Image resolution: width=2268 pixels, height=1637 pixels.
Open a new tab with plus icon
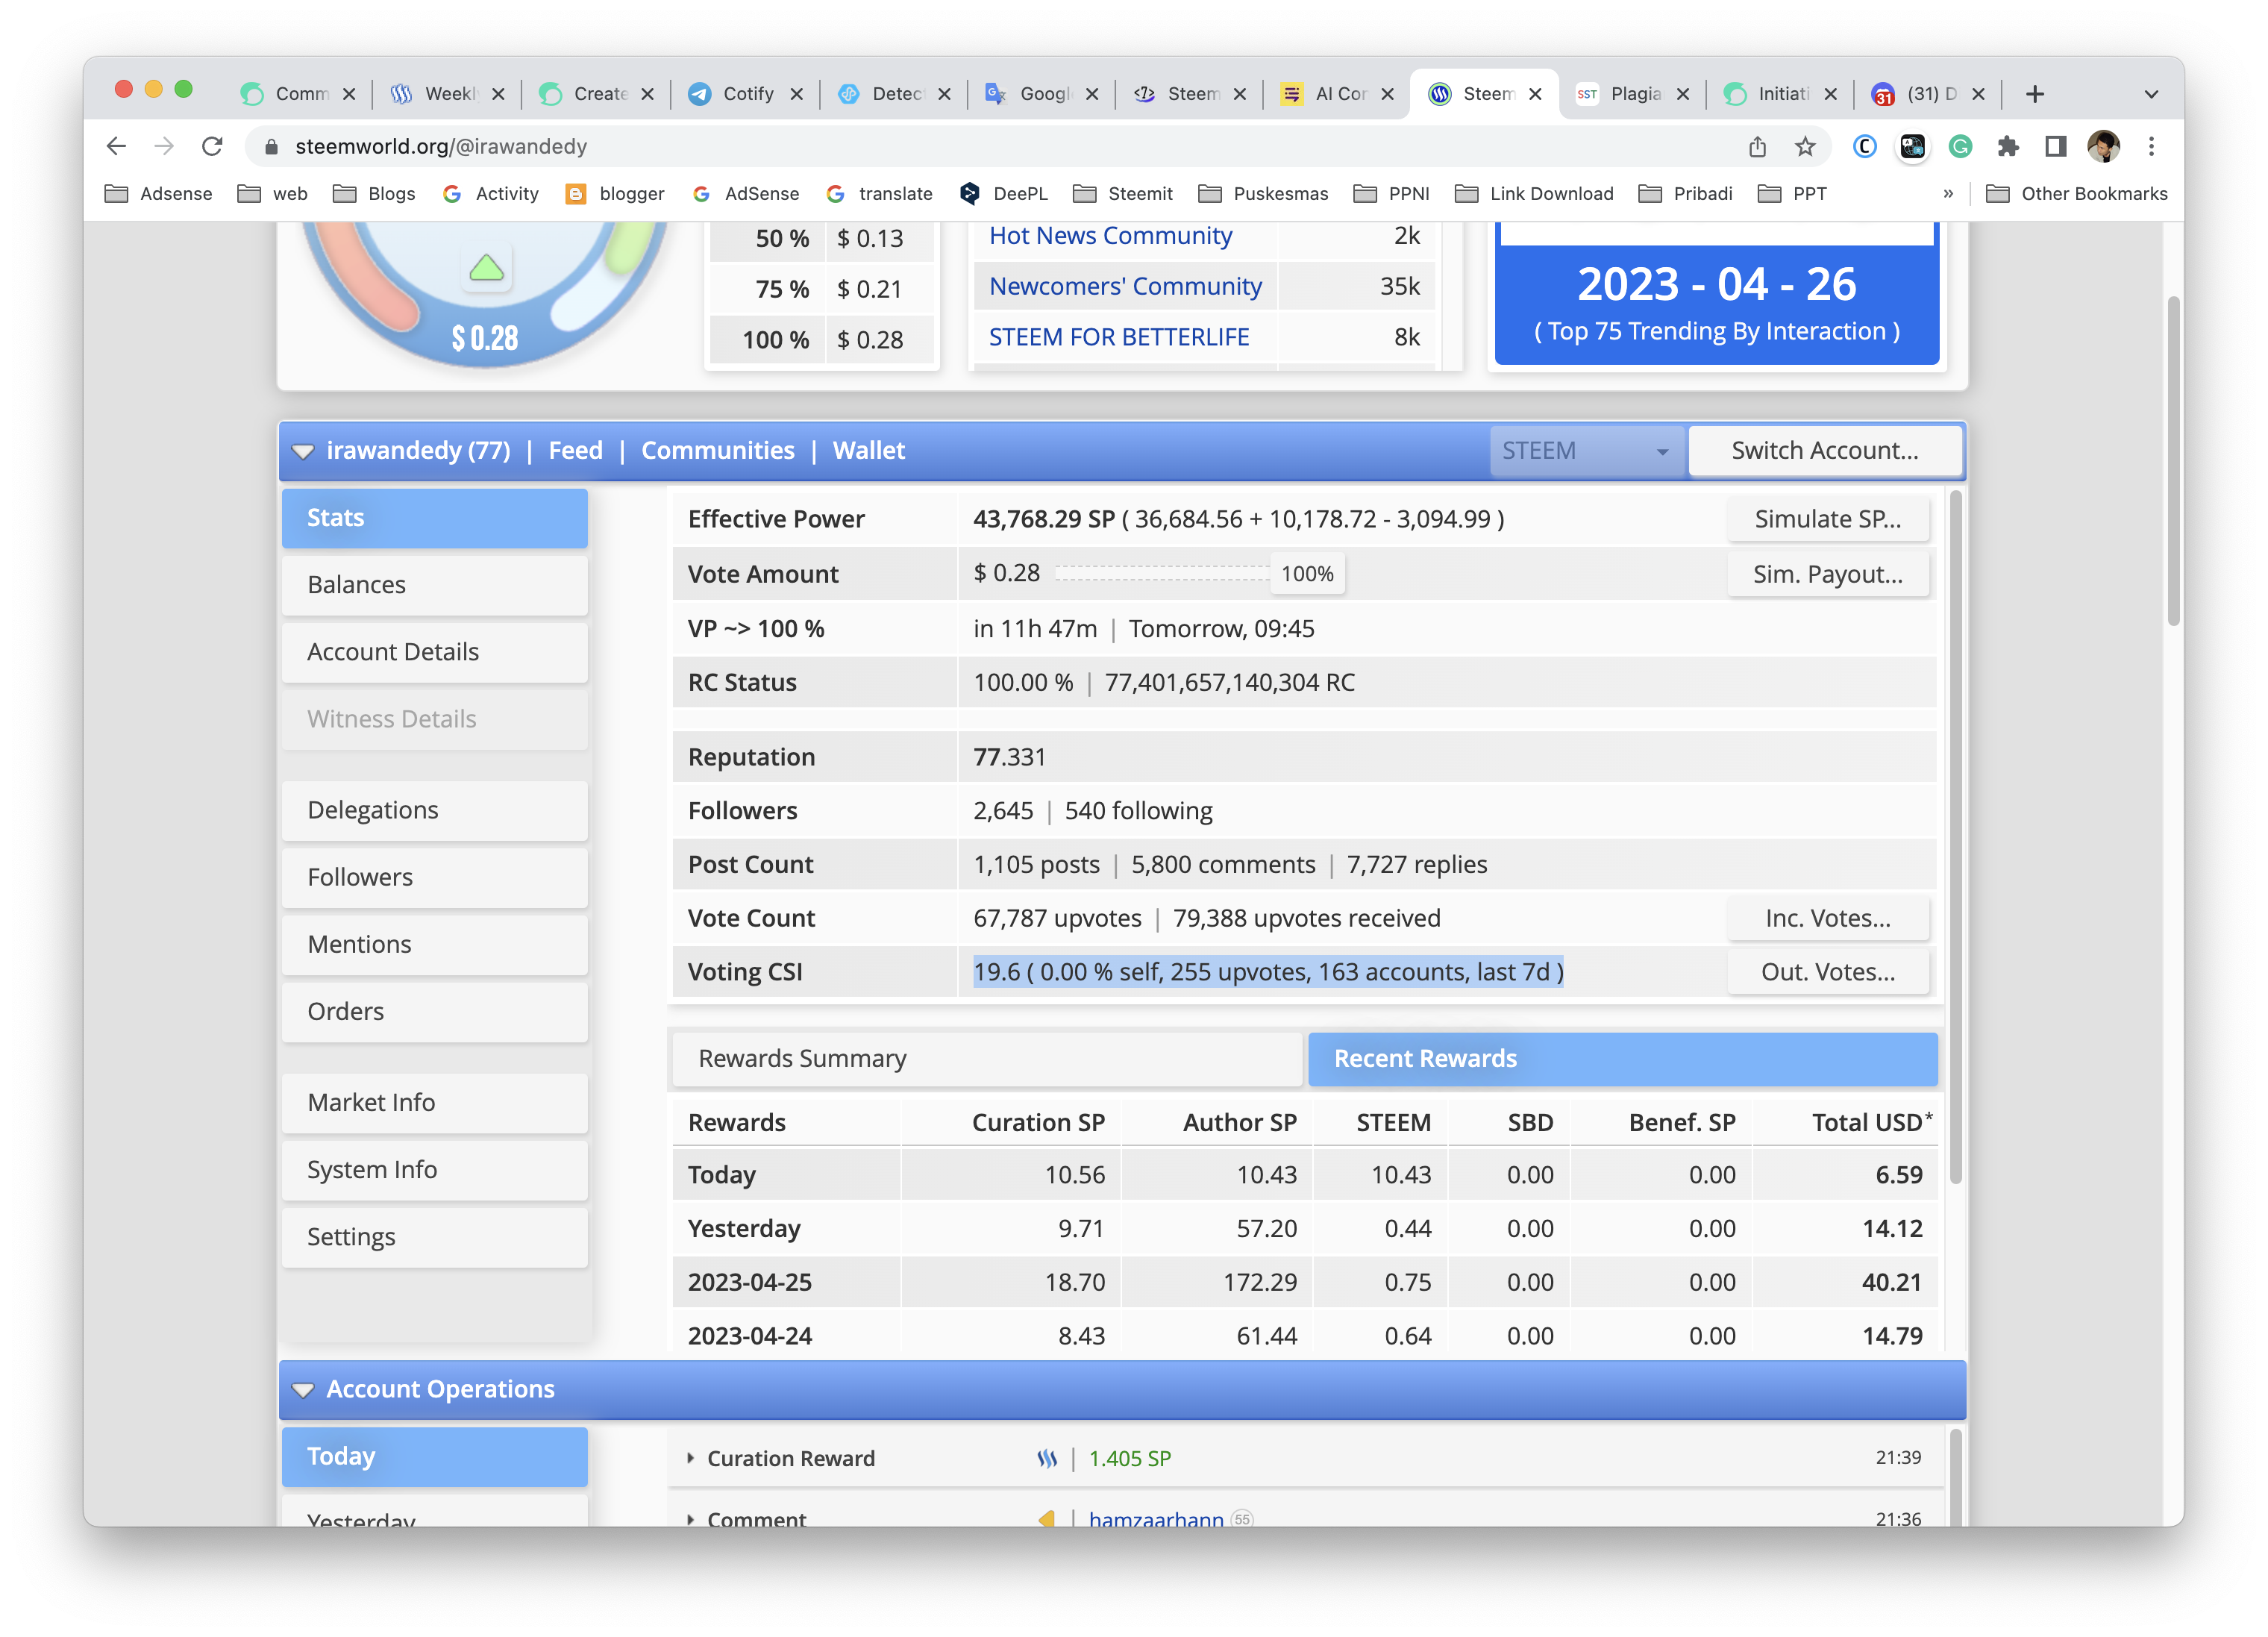(x=2034, y=94)
